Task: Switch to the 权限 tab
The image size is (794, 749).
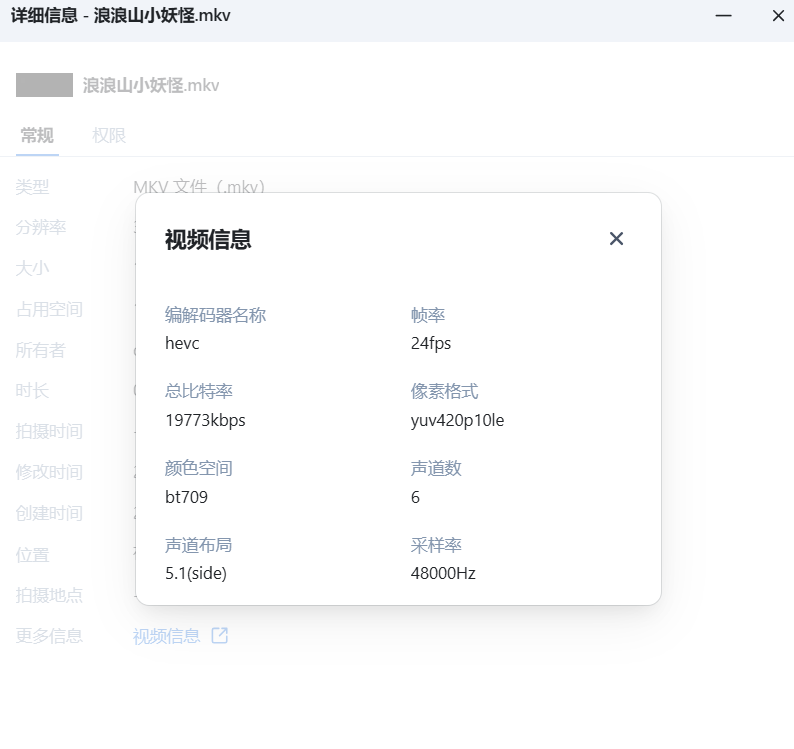Action: click(x=109, y=135)
